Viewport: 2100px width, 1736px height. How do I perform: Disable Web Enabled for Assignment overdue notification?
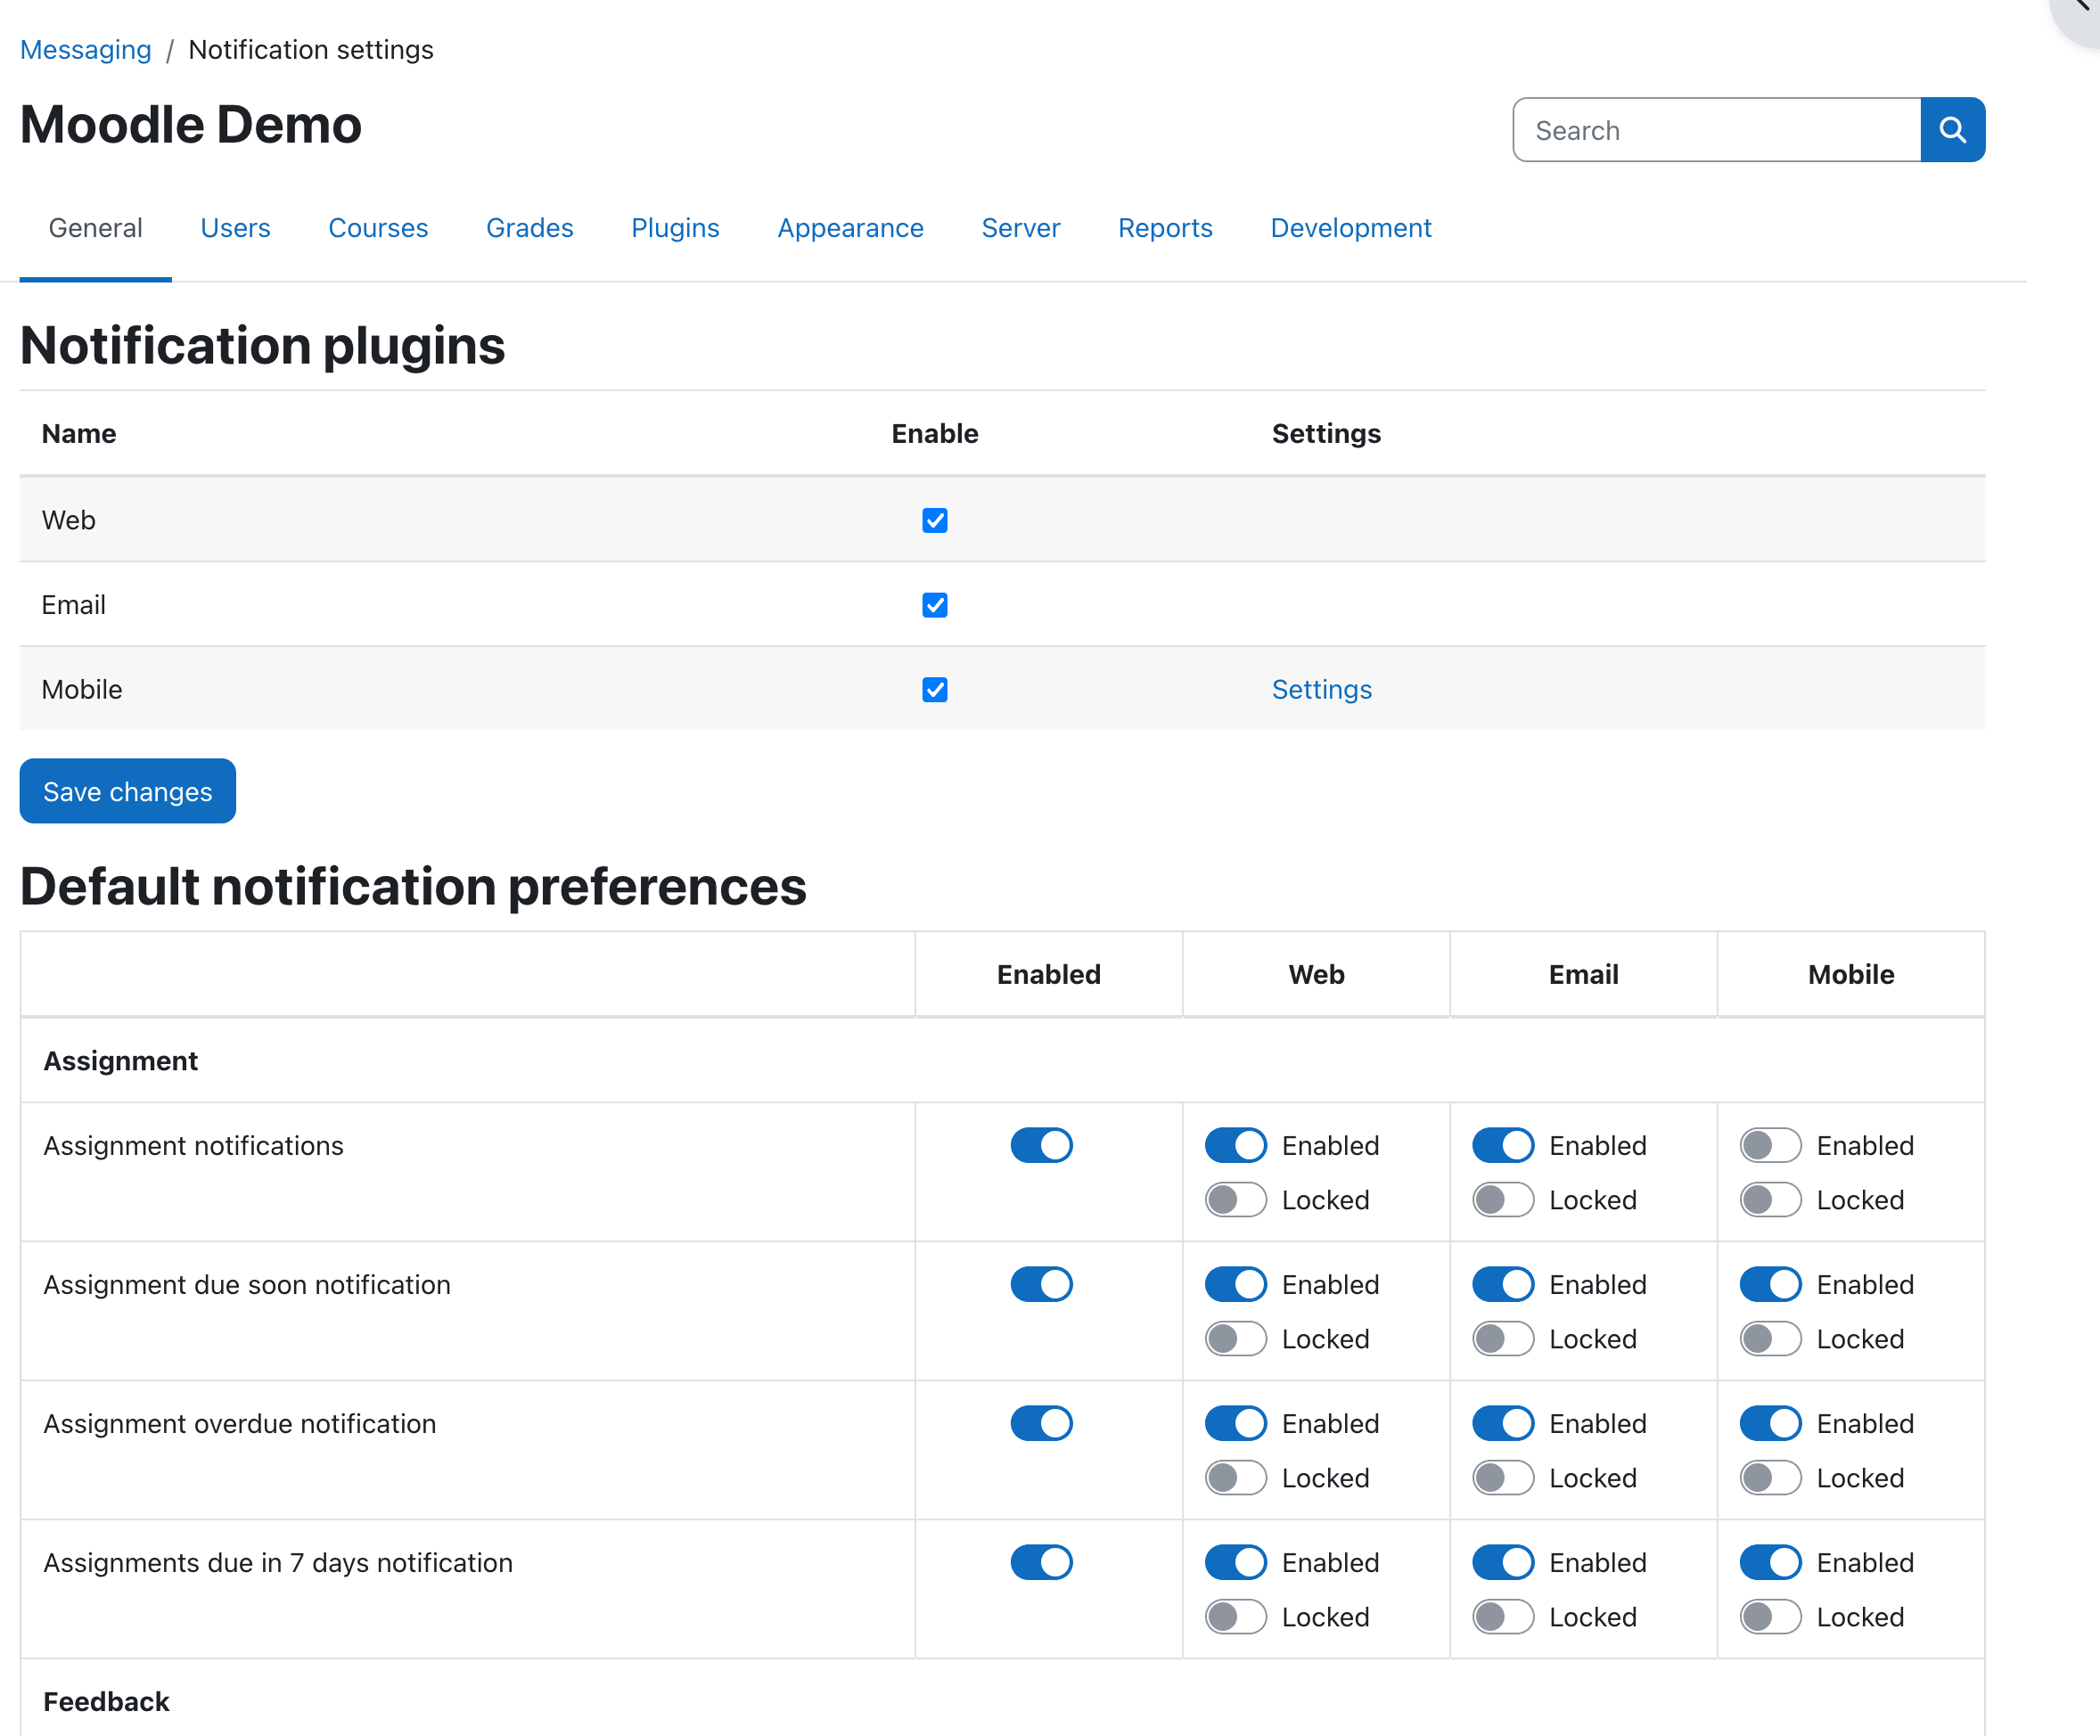1236,1423
